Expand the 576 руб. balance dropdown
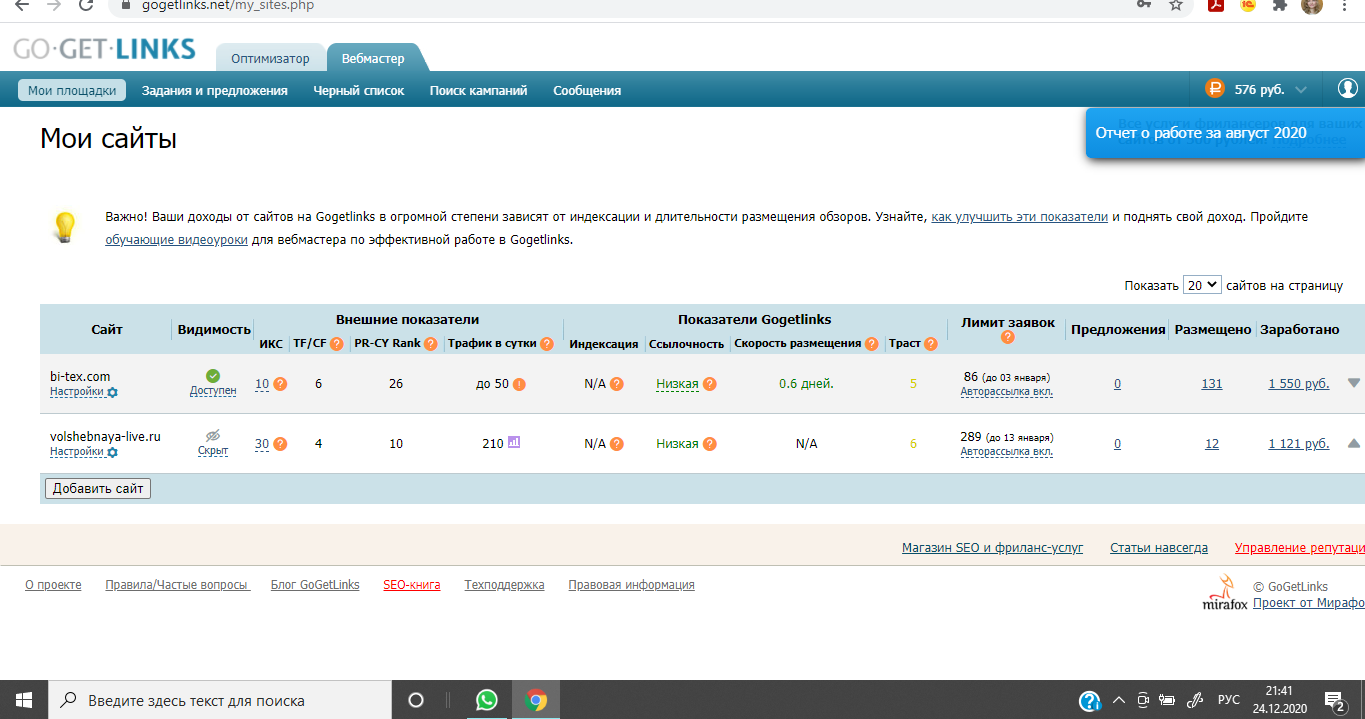 1300,90
